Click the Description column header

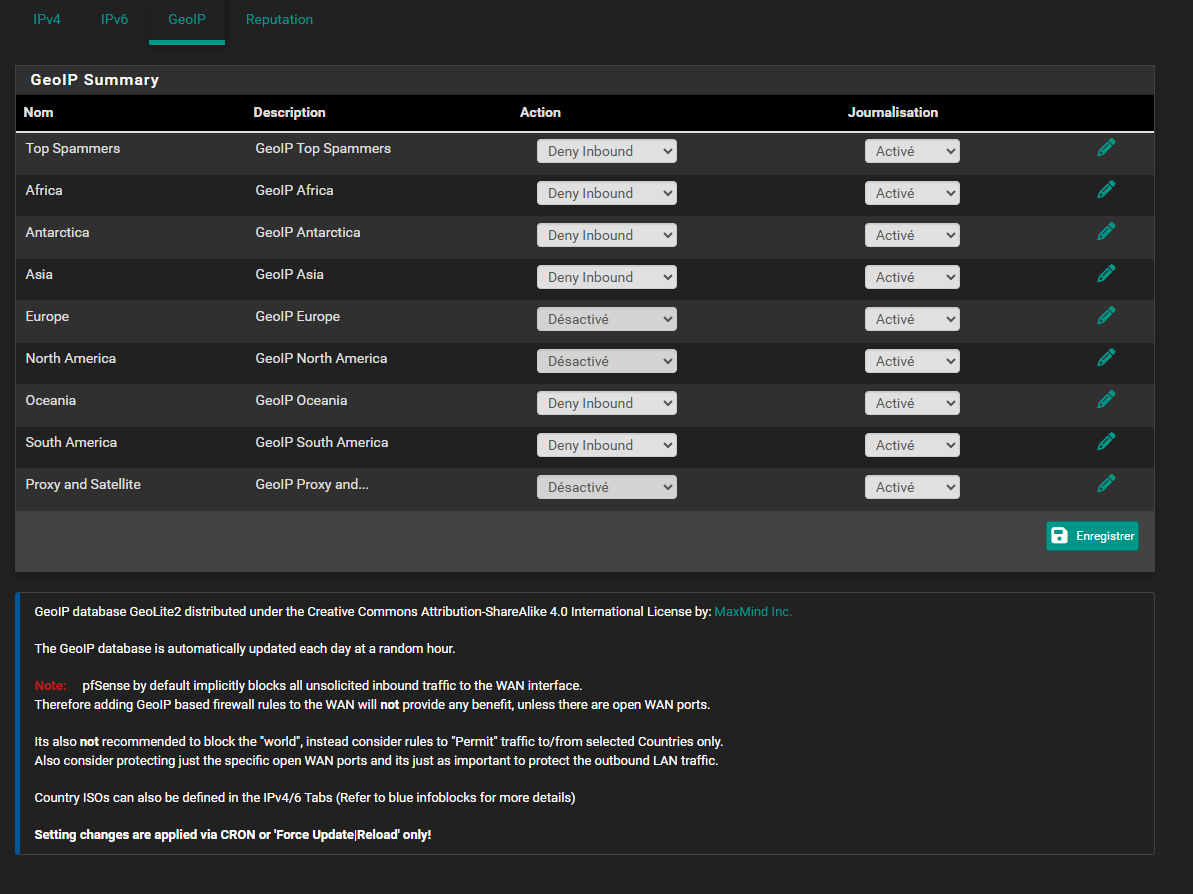pos(289,113)
